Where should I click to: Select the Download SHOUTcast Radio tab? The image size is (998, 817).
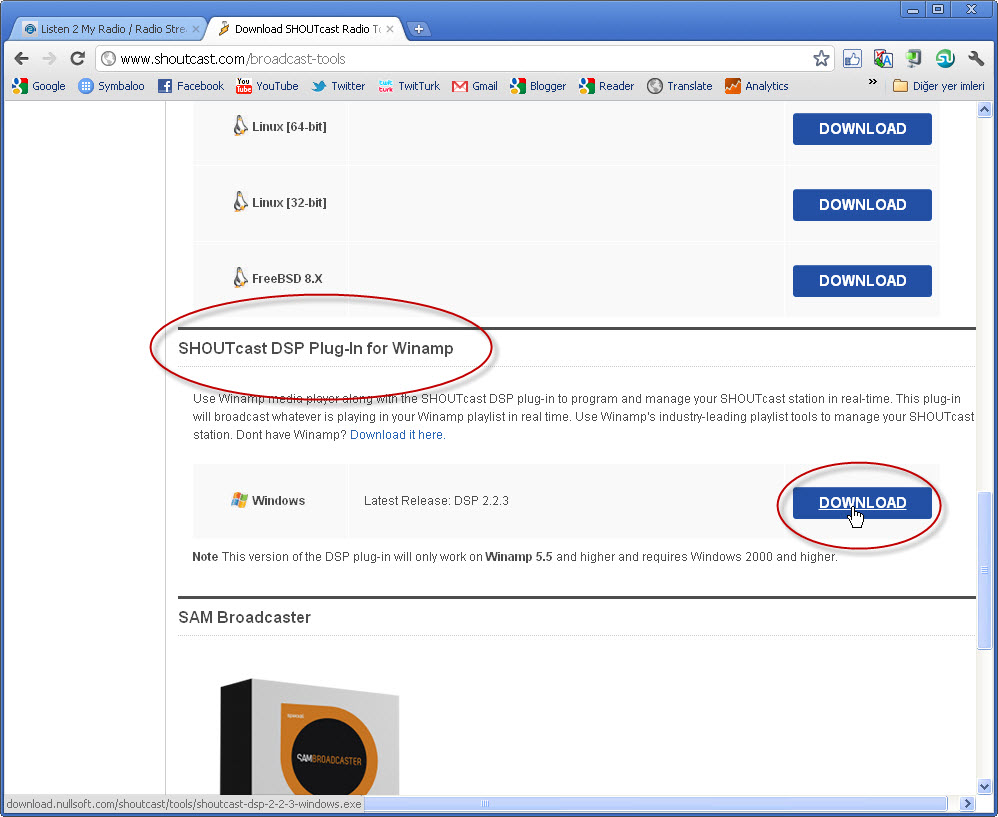(x=306, y=29)
